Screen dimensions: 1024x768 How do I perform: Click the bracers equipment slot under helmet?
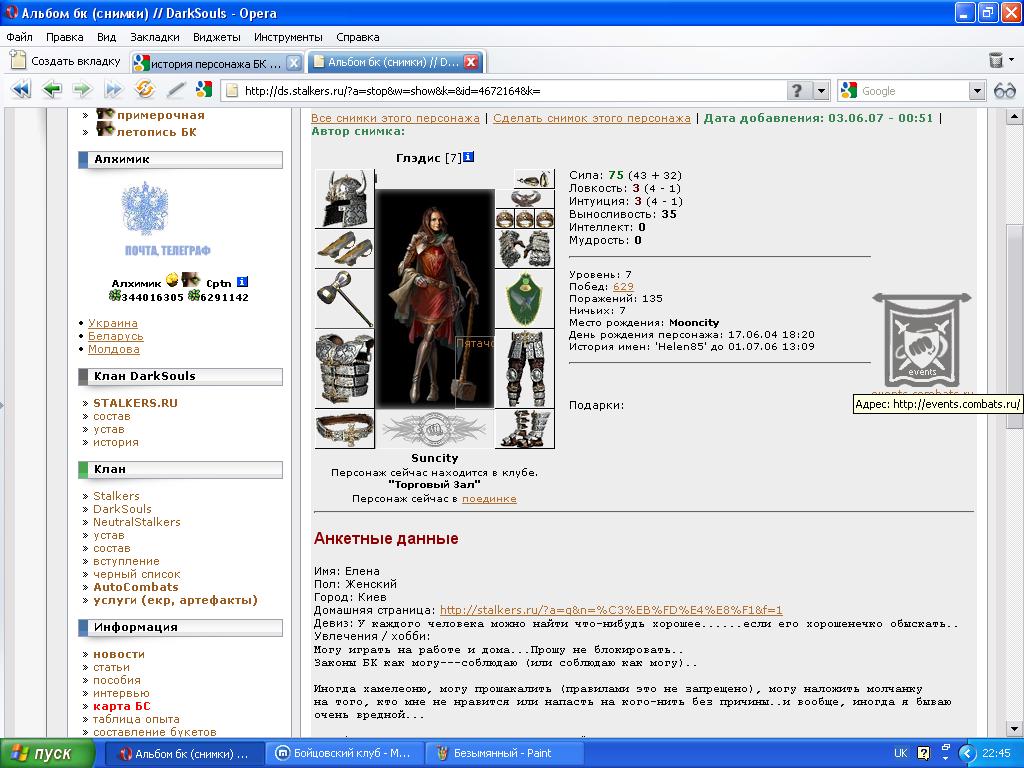[345, 249]
